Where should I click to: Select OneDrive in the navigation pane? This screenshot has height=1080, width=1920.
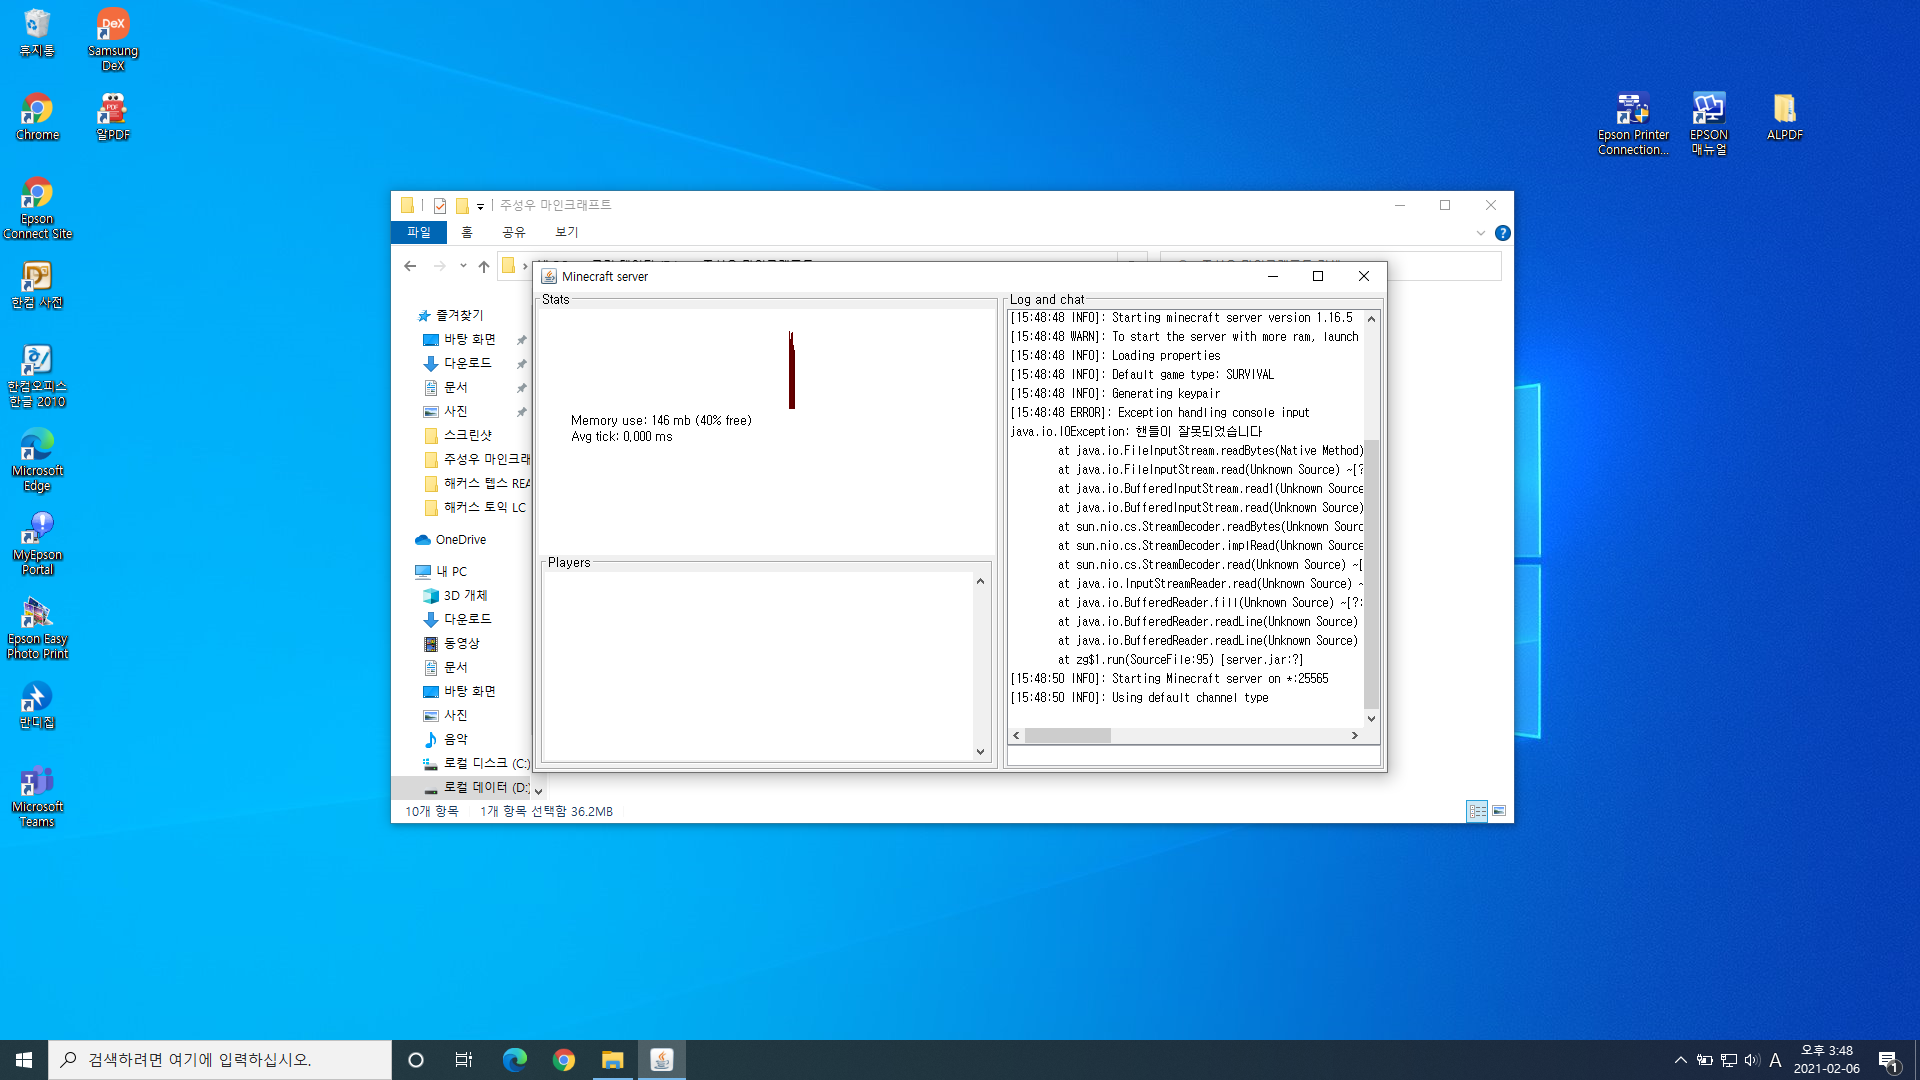(460, 540)
